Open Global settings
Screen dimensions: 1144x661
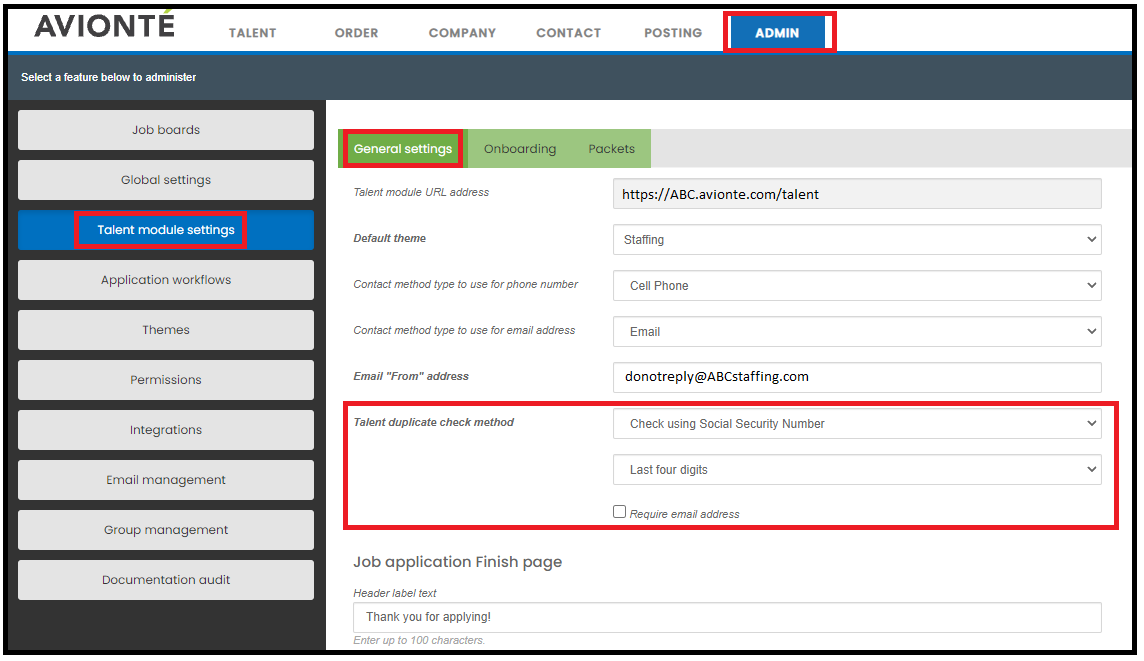[166, 180]
